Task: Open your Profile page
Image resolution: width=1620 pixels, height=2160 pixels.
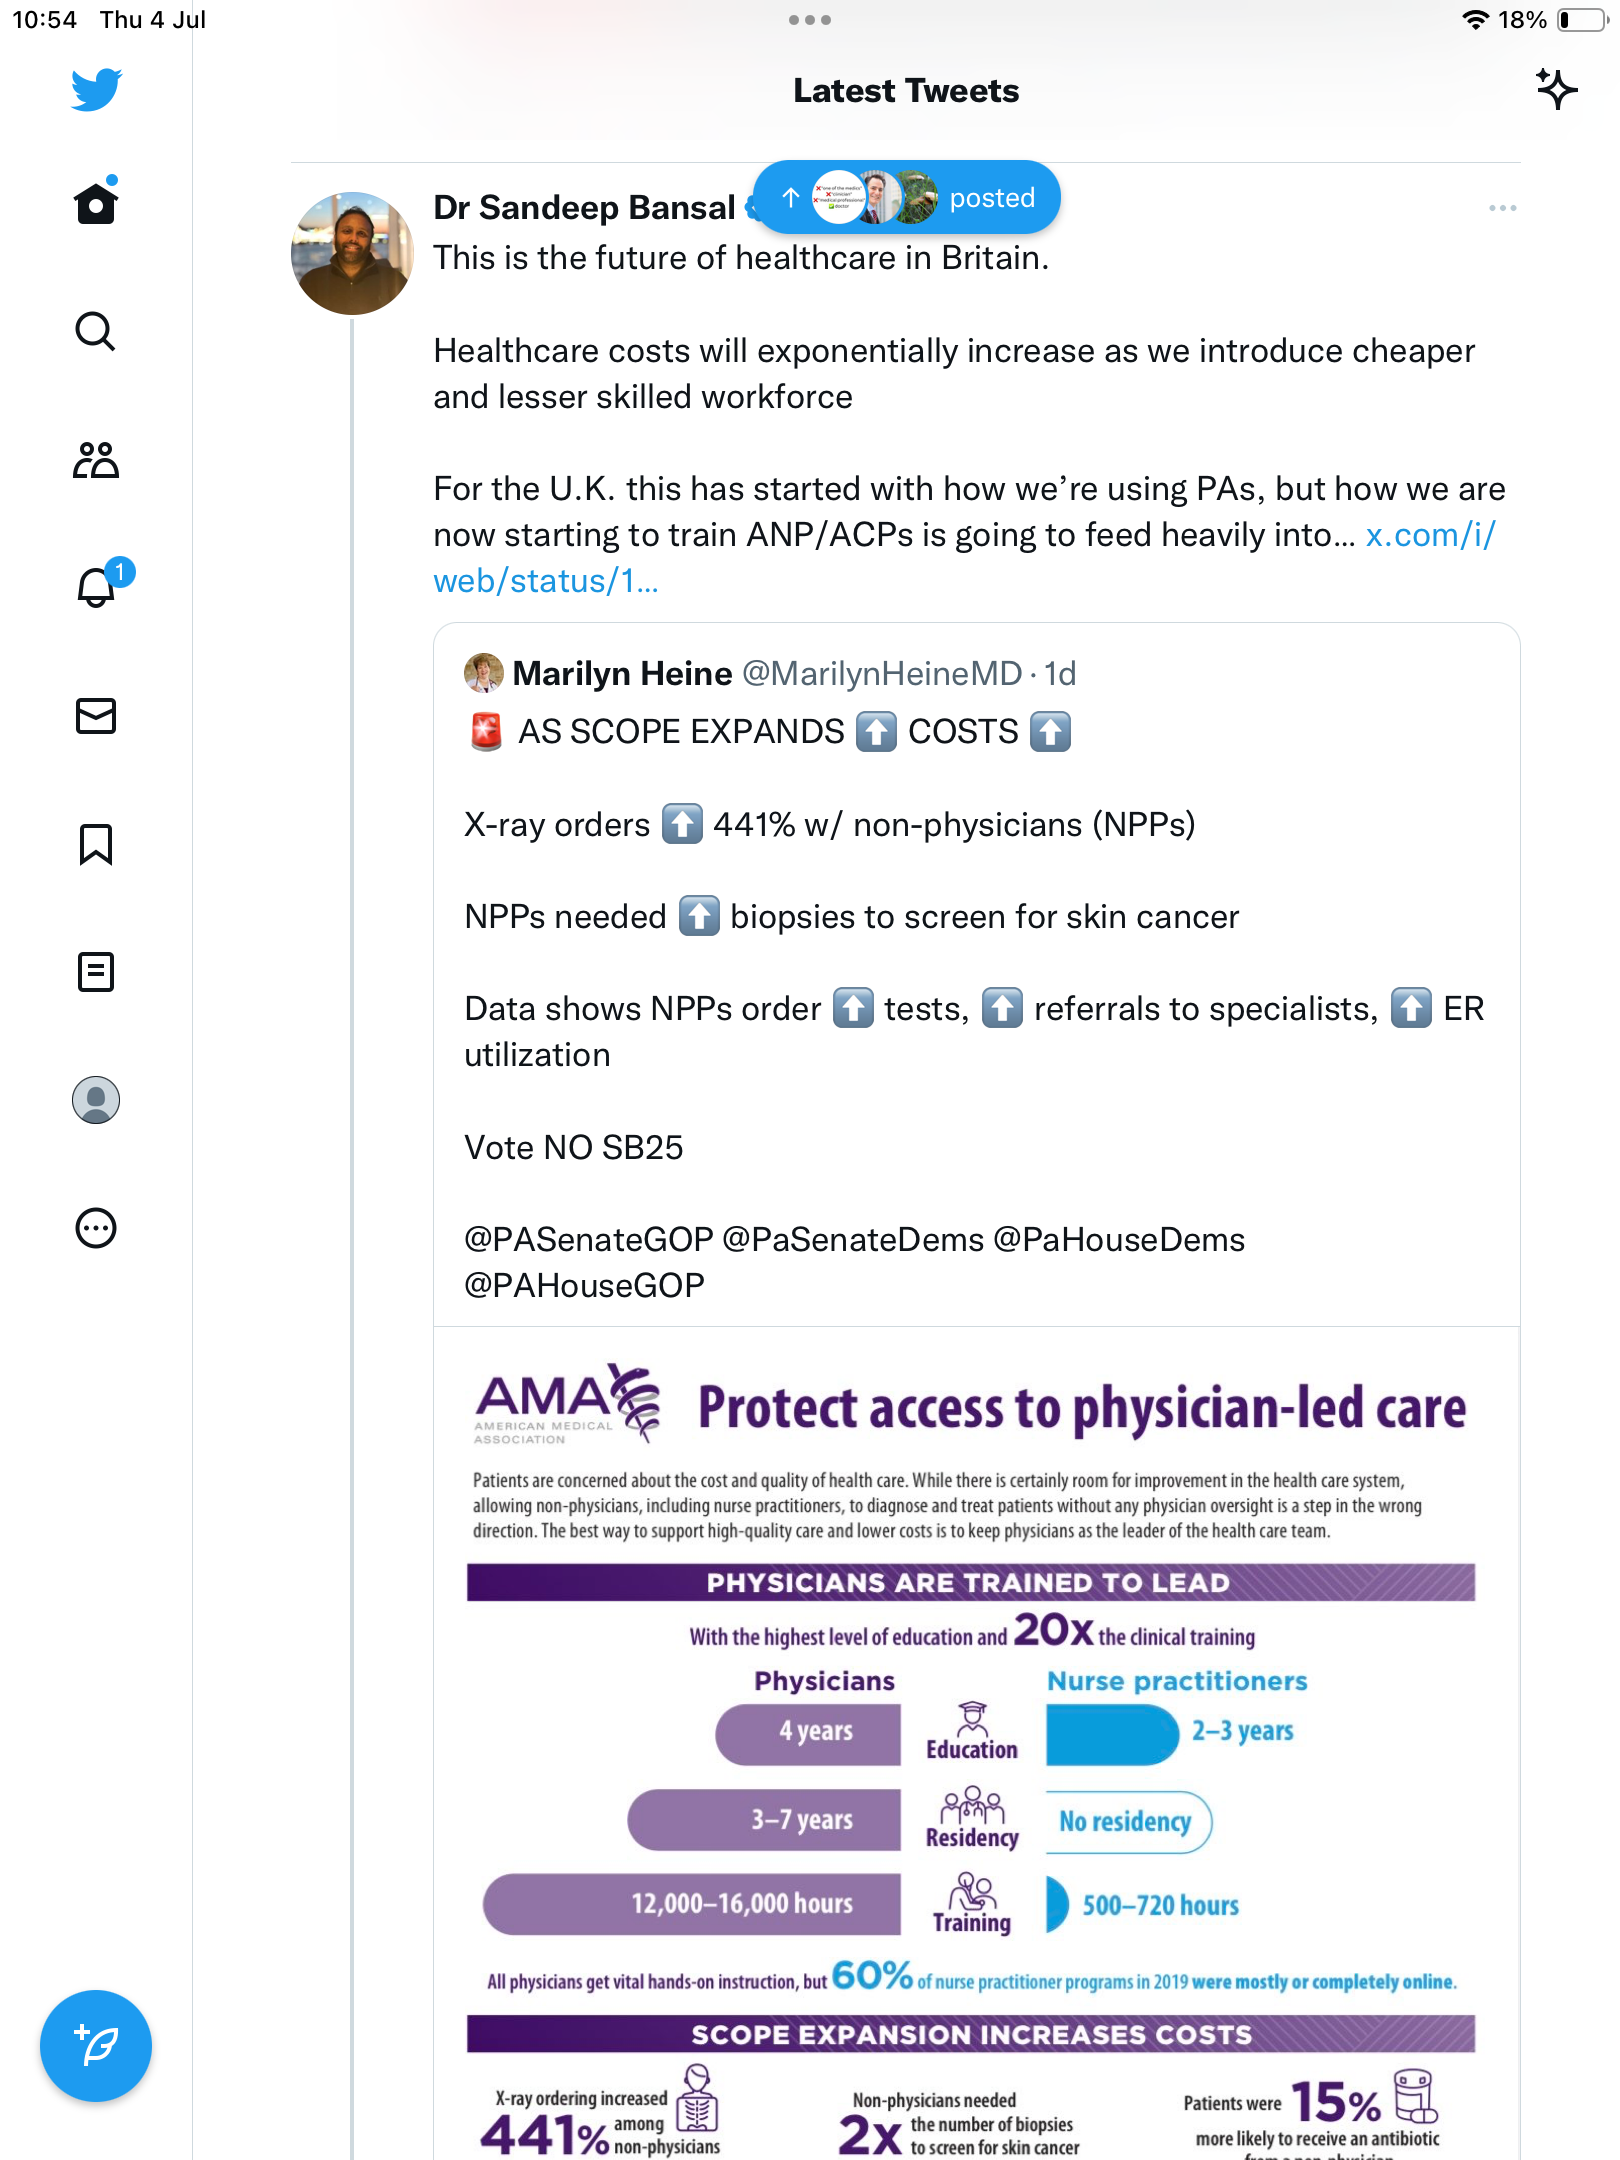Action: click(x=96, y=1100)
